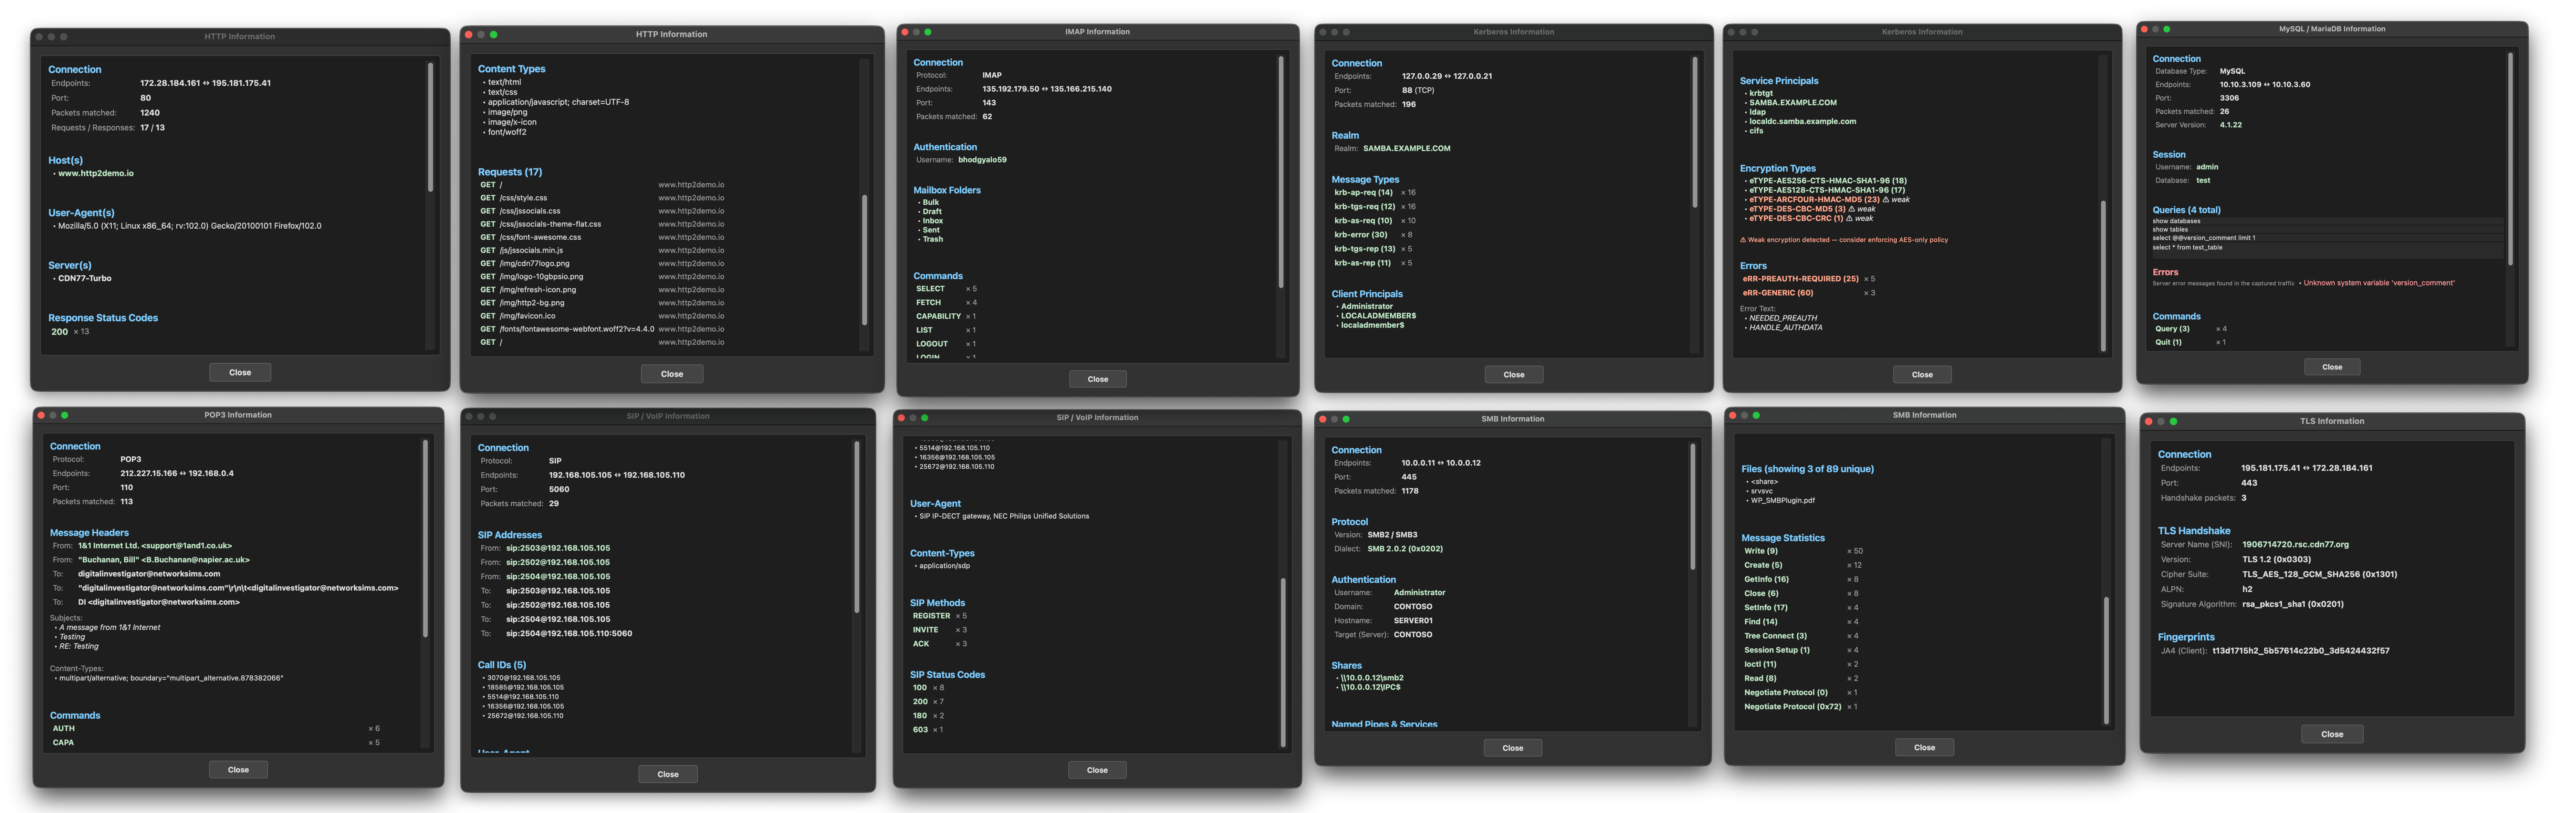This screenshot has width=2560, height=813.
Task: Click Close in the IMAP Information window
Action: click(1098, 379)
